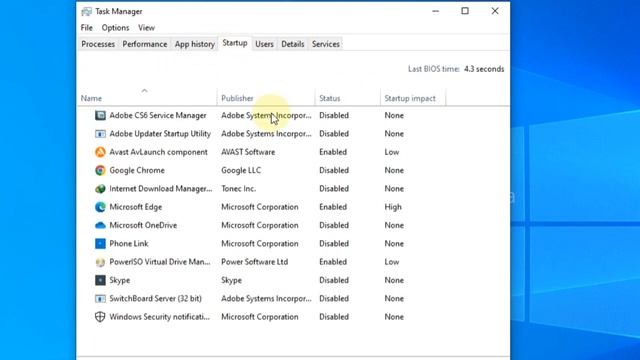Switch to the Performance tab
This screenshot has width=640, height=360.
click(x=145, y=44)
